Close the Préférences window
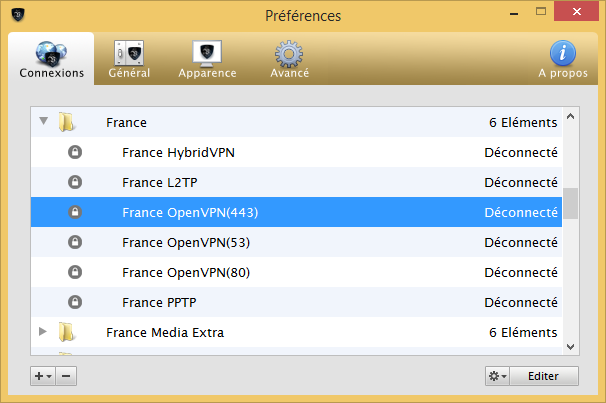This screenshot has height=403, width=606. 576,11
